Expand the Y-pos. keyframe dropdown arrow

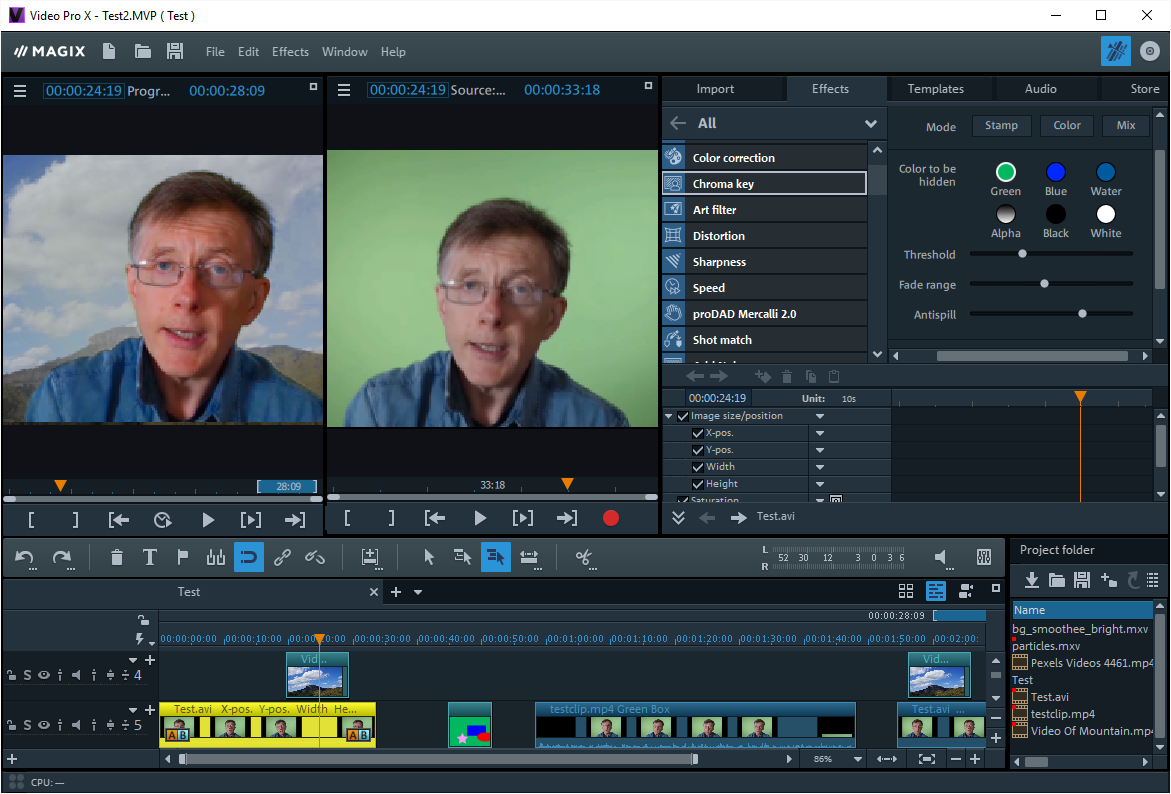pyautogui.click(x=820, y=449)
